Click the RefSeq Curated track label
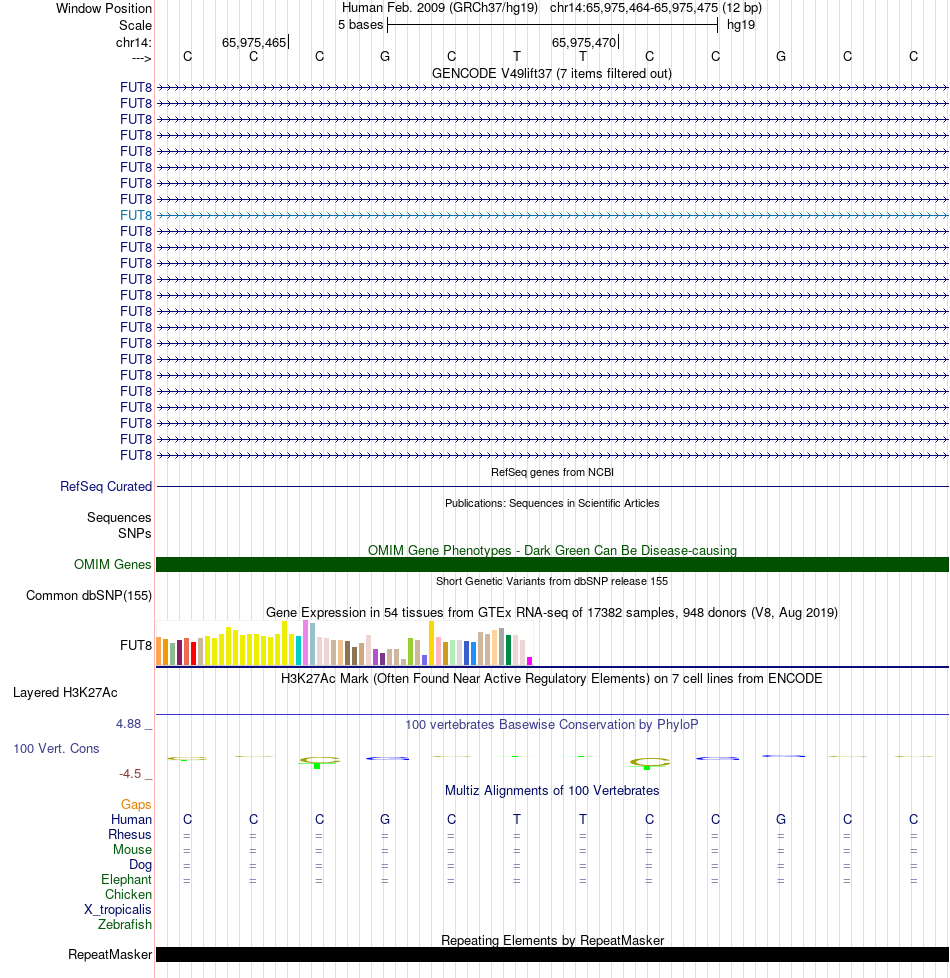Screen dimensions: 950x978 click(x=106, y=487)
